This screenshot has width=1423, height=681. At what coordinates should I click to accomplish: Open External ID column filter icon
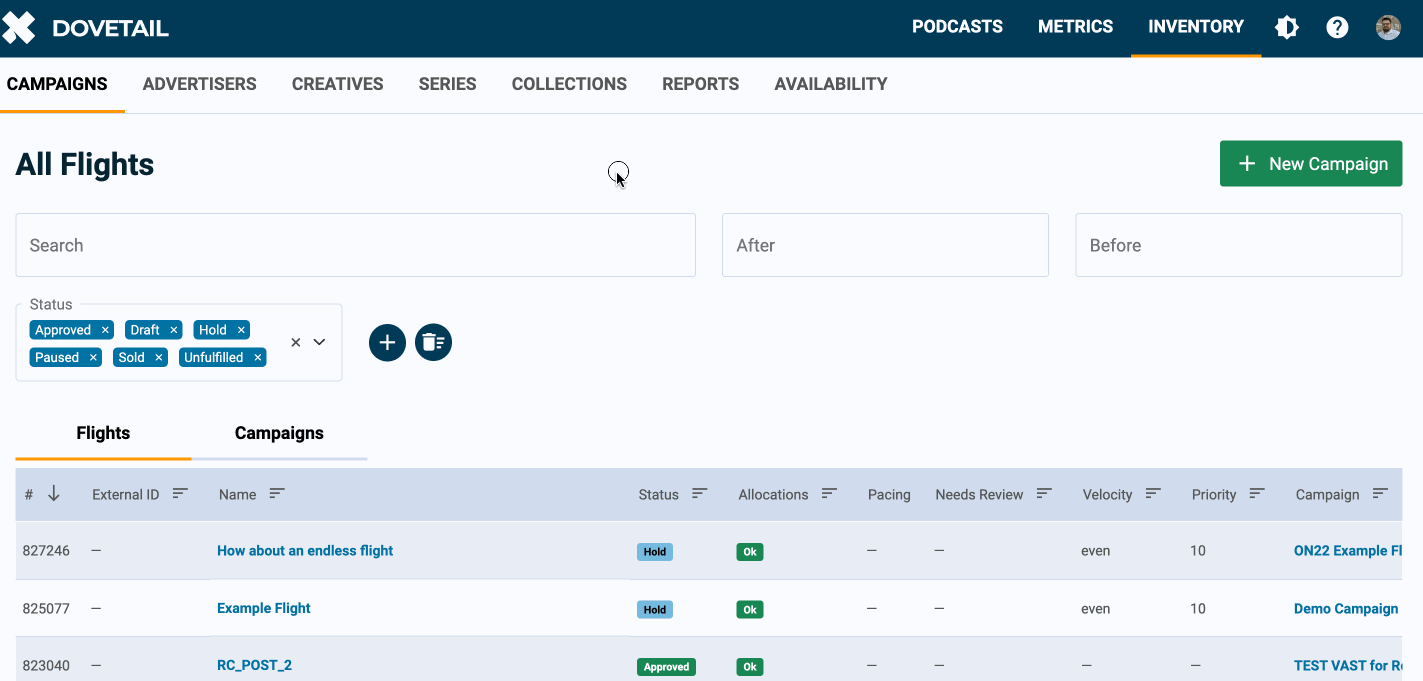pyautogui.click(x=180, y=494)
